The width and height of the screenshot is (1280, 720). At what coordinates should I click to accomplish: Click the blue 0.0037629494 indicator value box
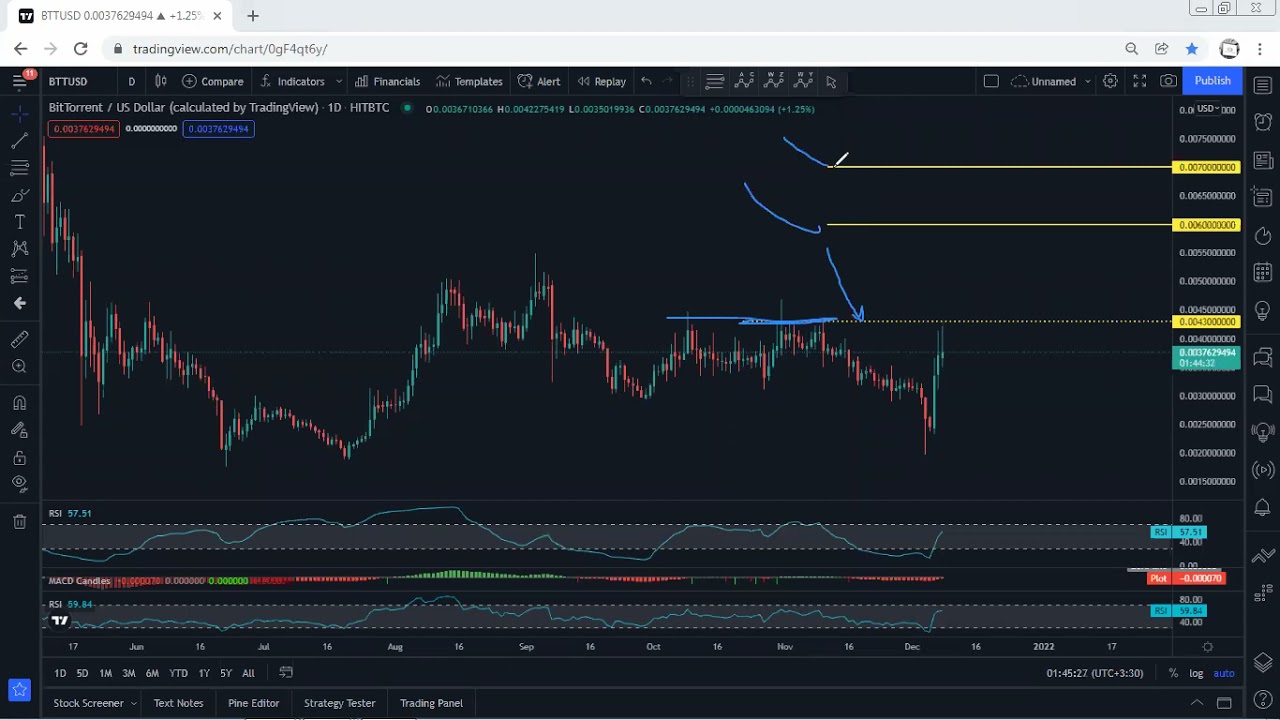tap(218, 129)
